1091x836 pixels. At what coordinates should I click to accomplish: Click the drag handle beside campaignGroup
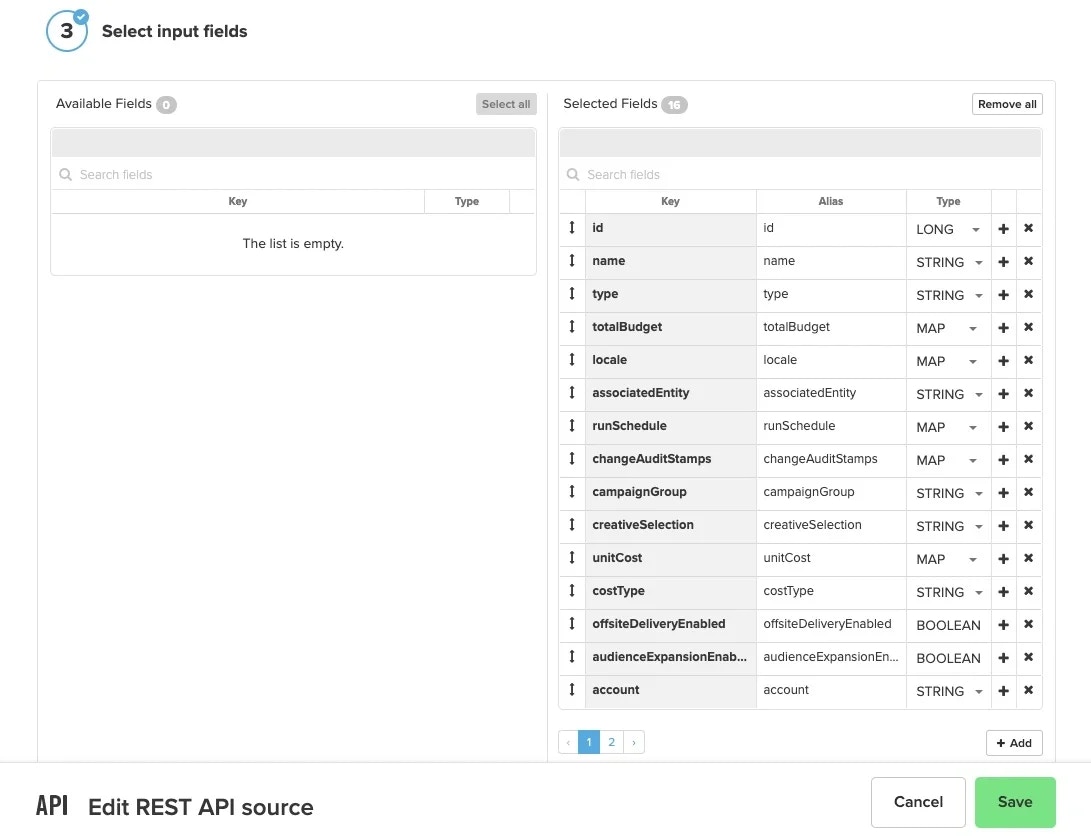click(571, 492)
